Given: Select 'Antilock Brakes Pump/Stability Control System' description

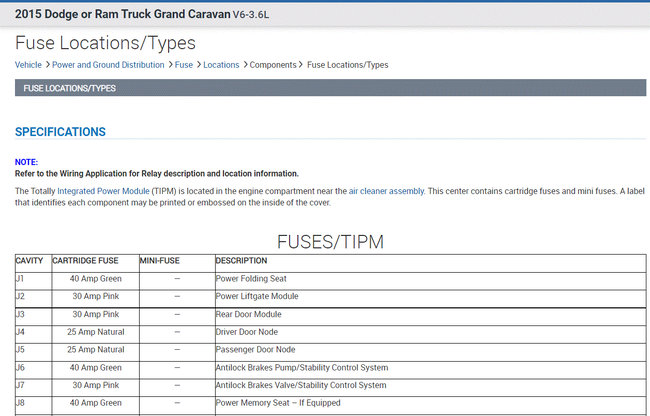Looking at the screenshot, I should click(302, 368).
